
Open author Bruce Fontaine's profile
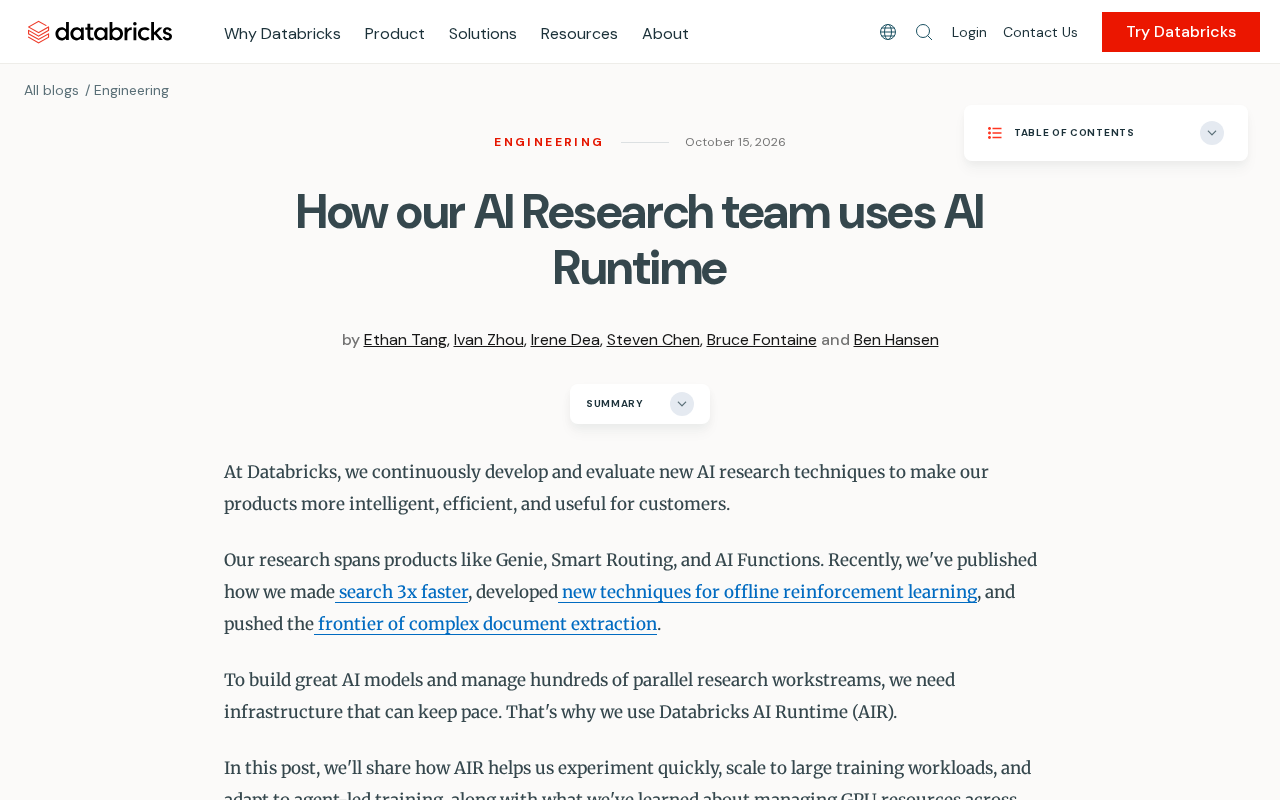[762, 340]
